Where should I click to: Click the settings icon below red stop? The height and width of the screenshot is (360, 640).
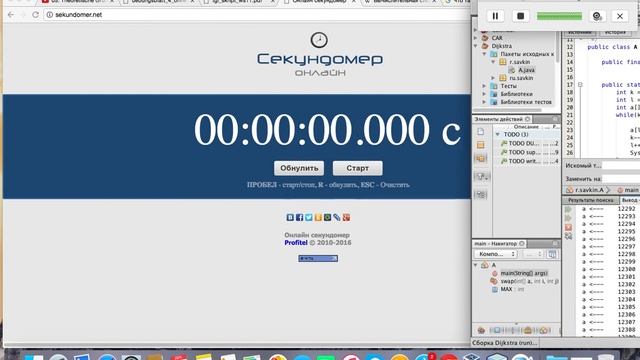[x=568, y=236]
